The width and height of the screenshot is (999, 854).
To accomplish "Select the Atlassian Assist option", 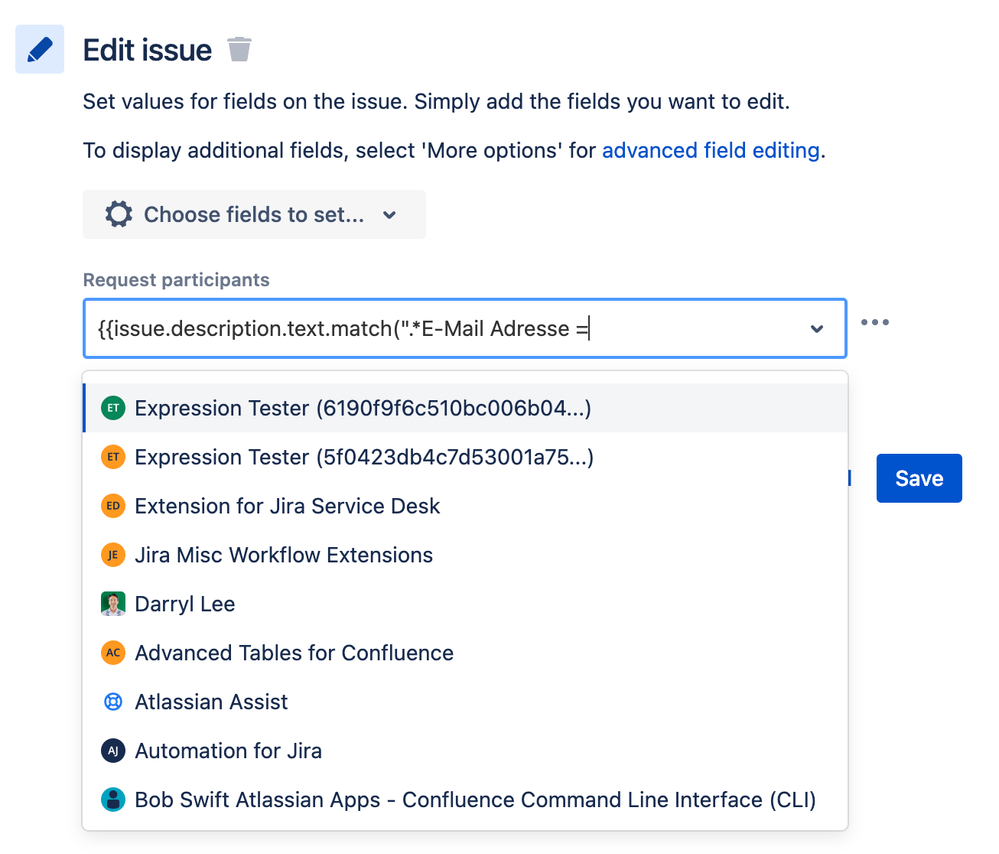I will (x=465, y=702).
